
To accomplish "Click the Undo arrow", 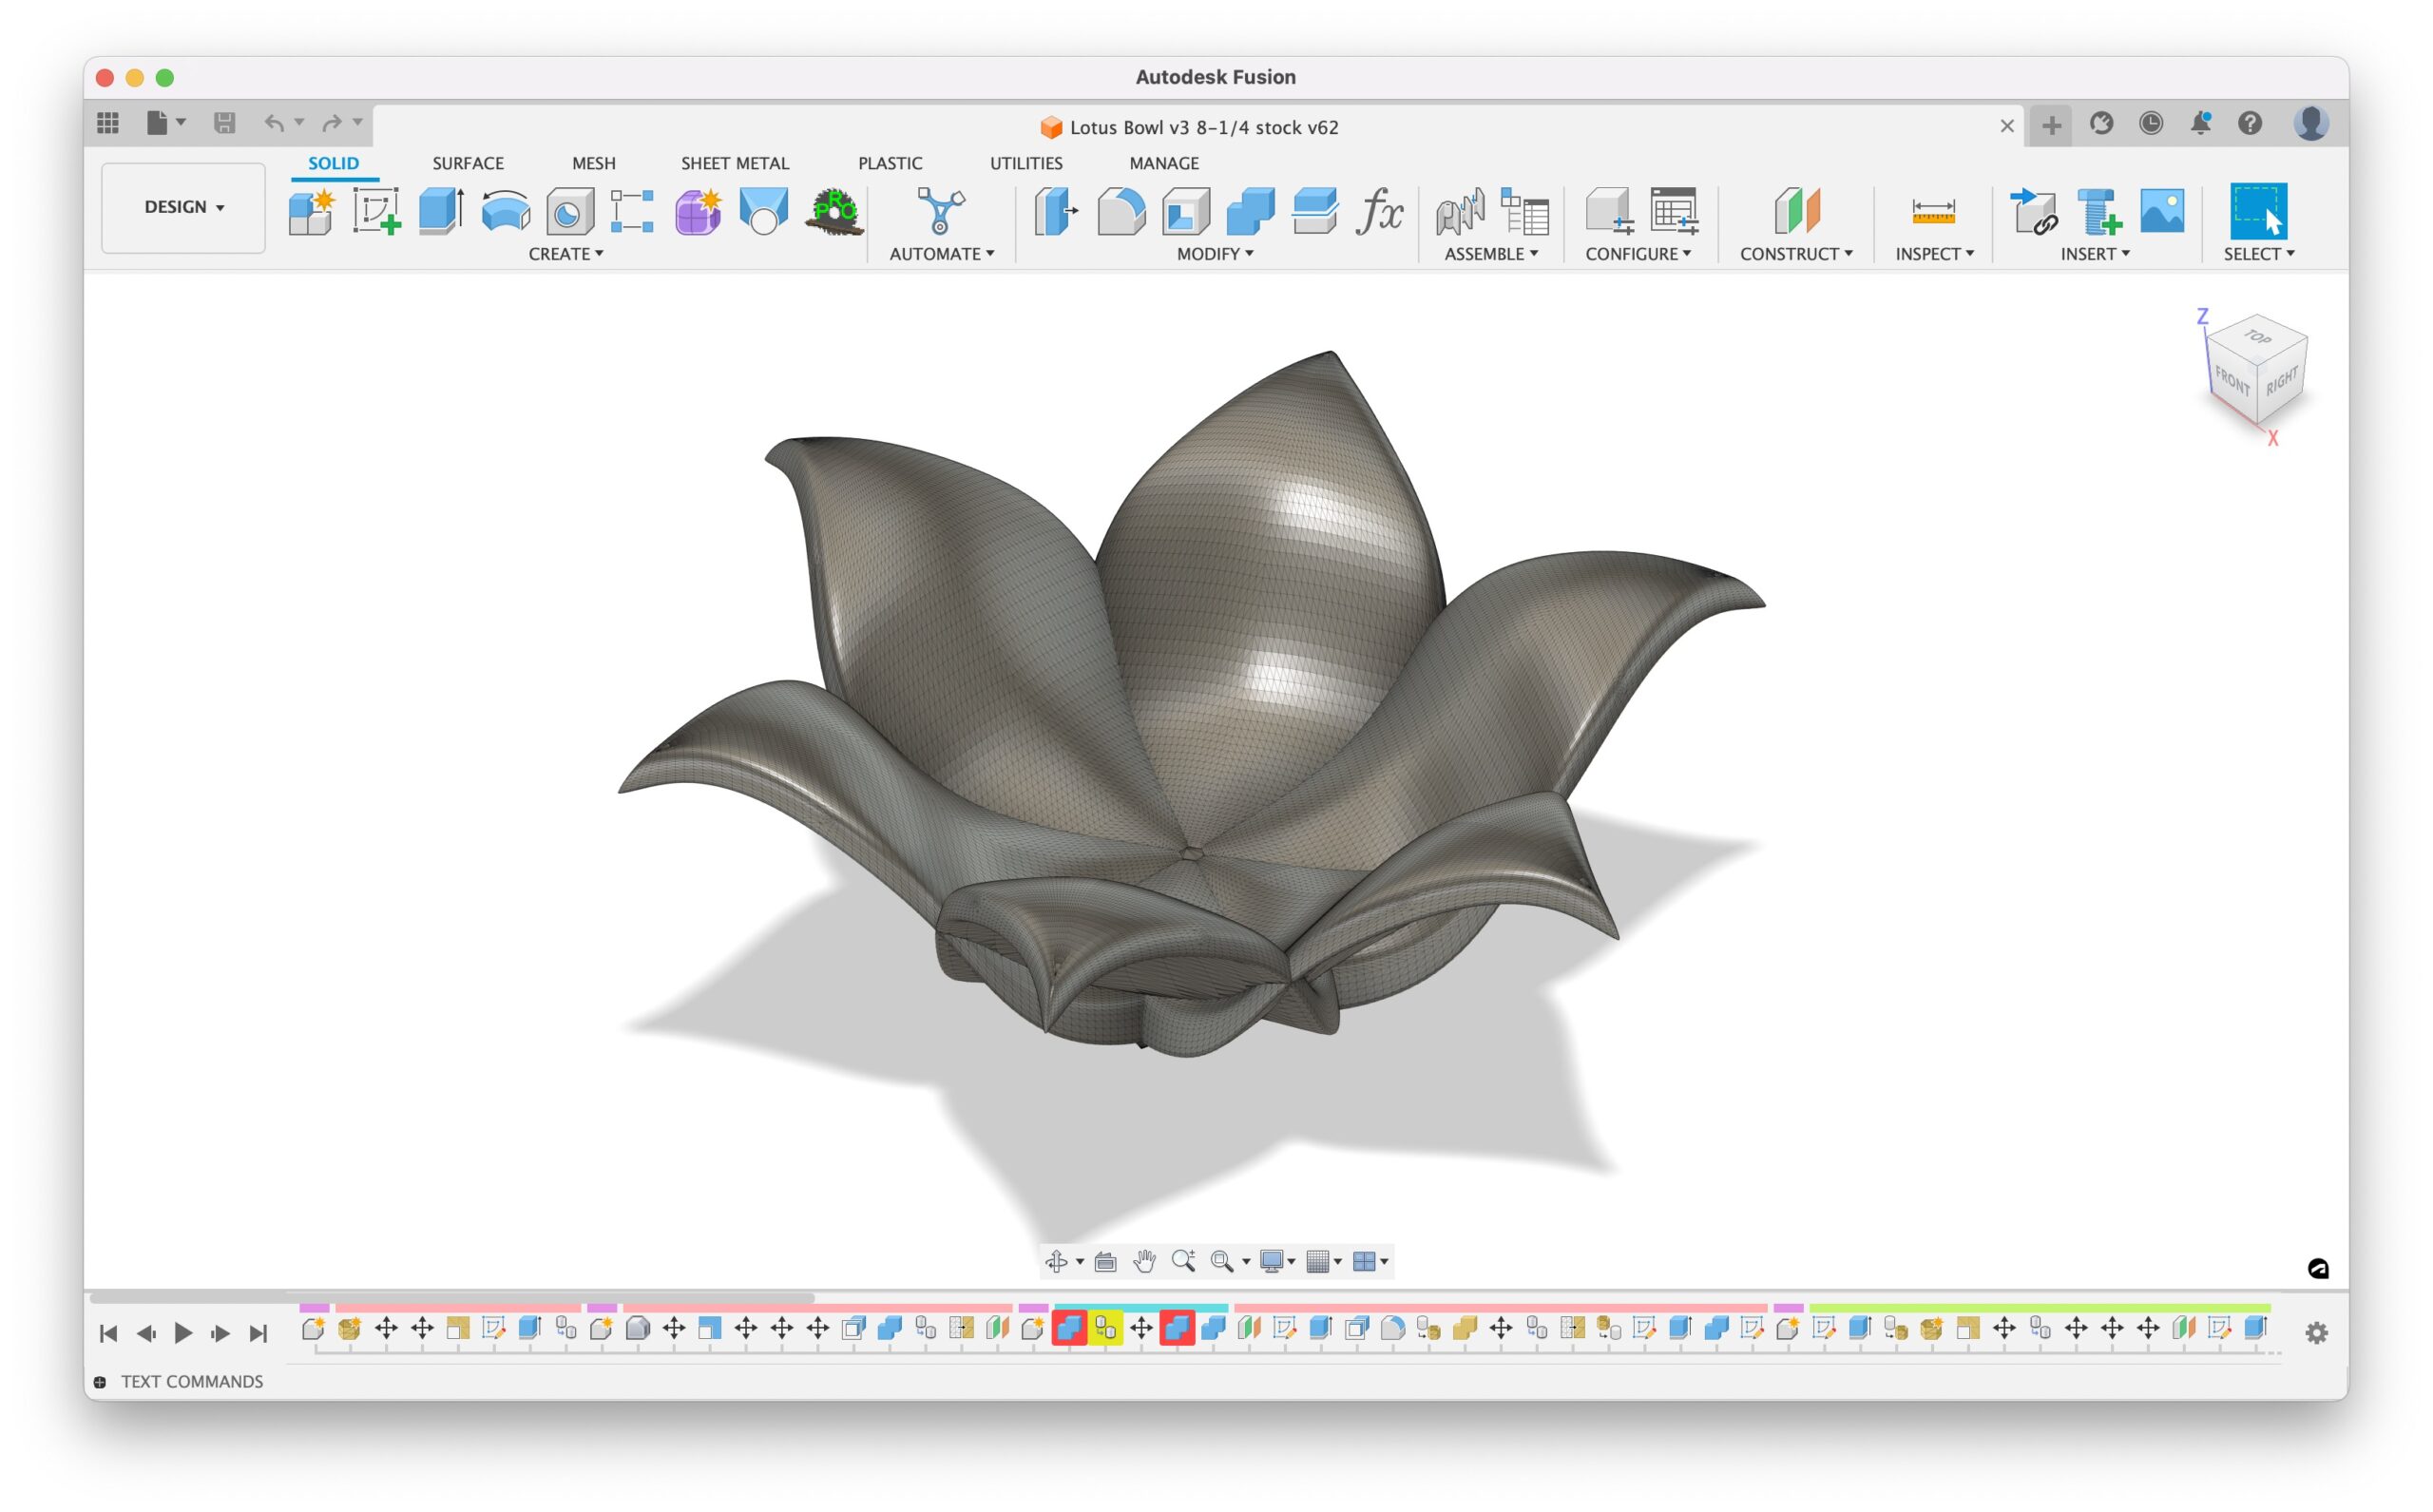I will (x=273, y=123).
